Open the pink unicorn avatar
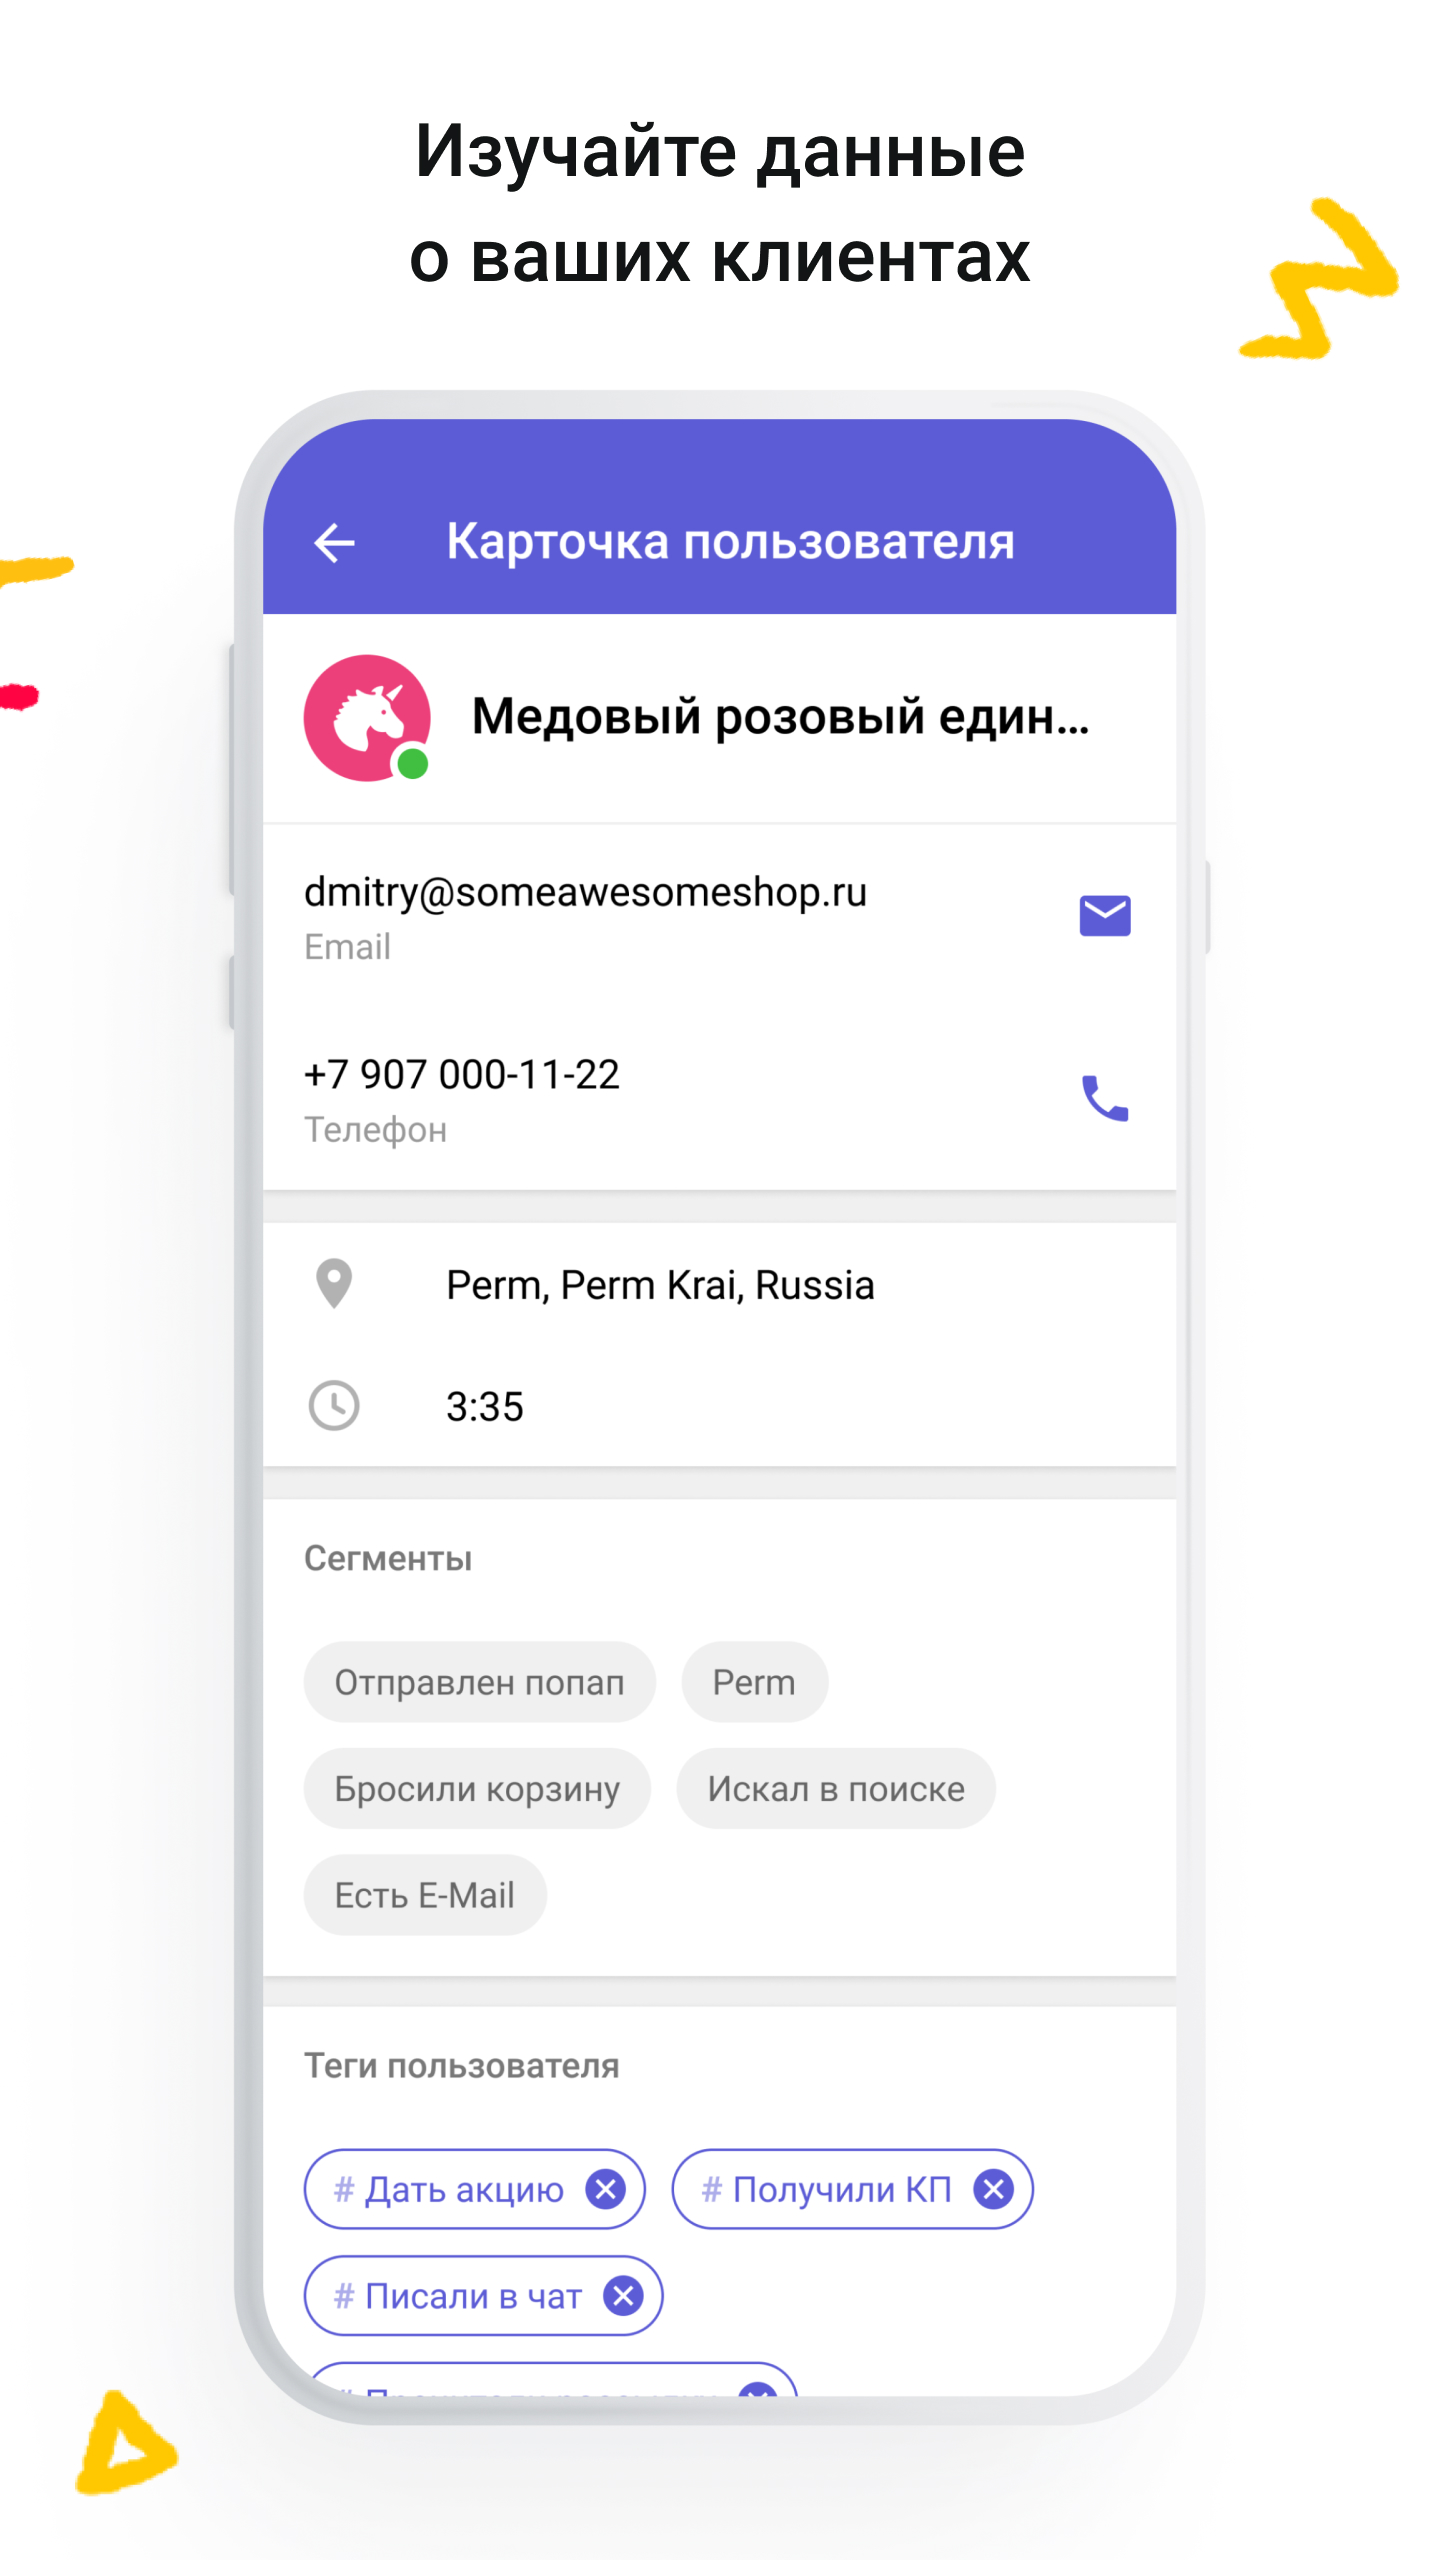The width and height of the screenshot is (1440, 2560). (x=367, y=718)
